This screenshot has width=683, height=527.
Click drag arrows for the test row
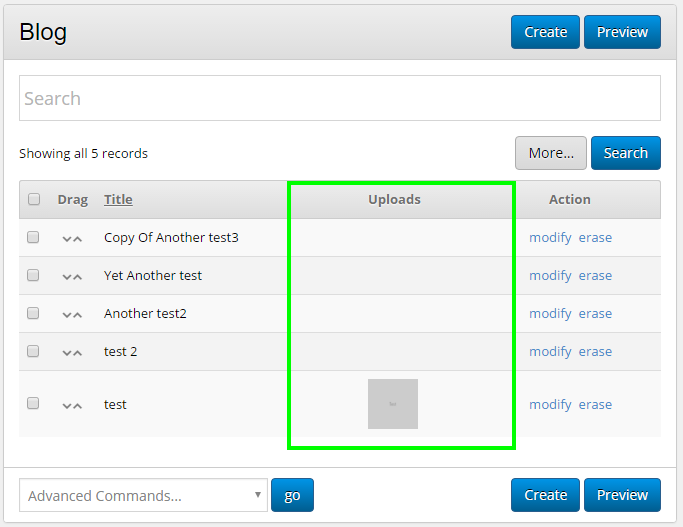[72, 405]
